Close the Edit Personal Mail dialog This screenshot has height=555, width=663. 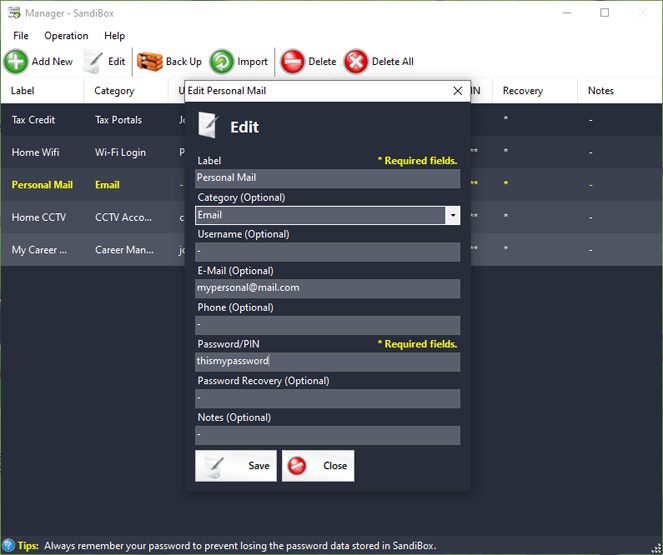pos(458,91)
